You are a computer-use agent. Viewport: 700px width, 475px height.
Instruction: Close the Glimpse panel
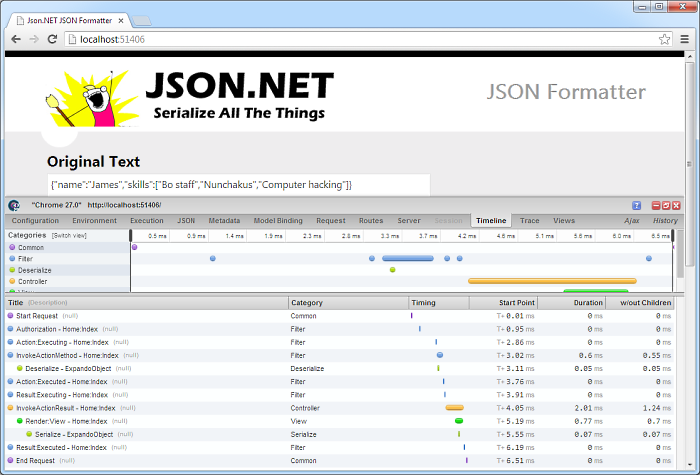(676, 205)
